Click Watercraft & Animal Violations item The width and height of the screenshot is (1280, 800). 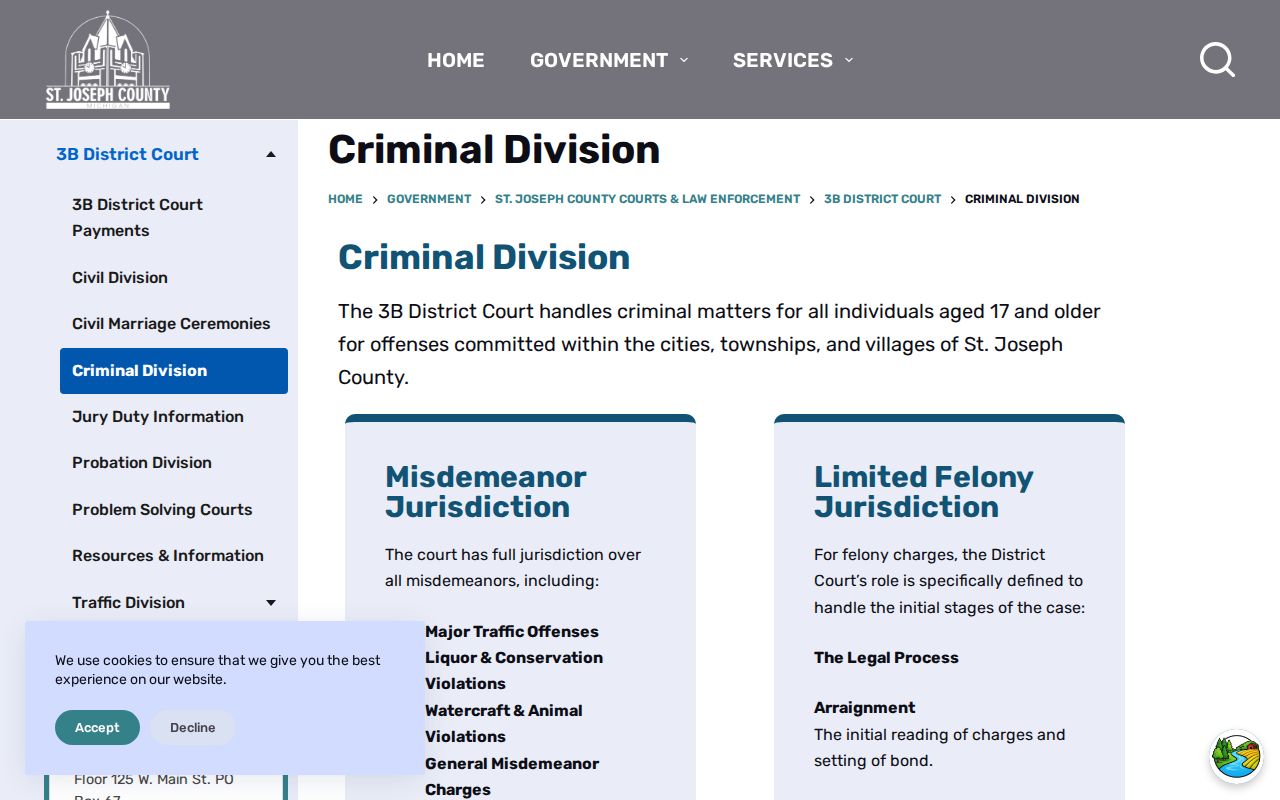coord(504,724)
